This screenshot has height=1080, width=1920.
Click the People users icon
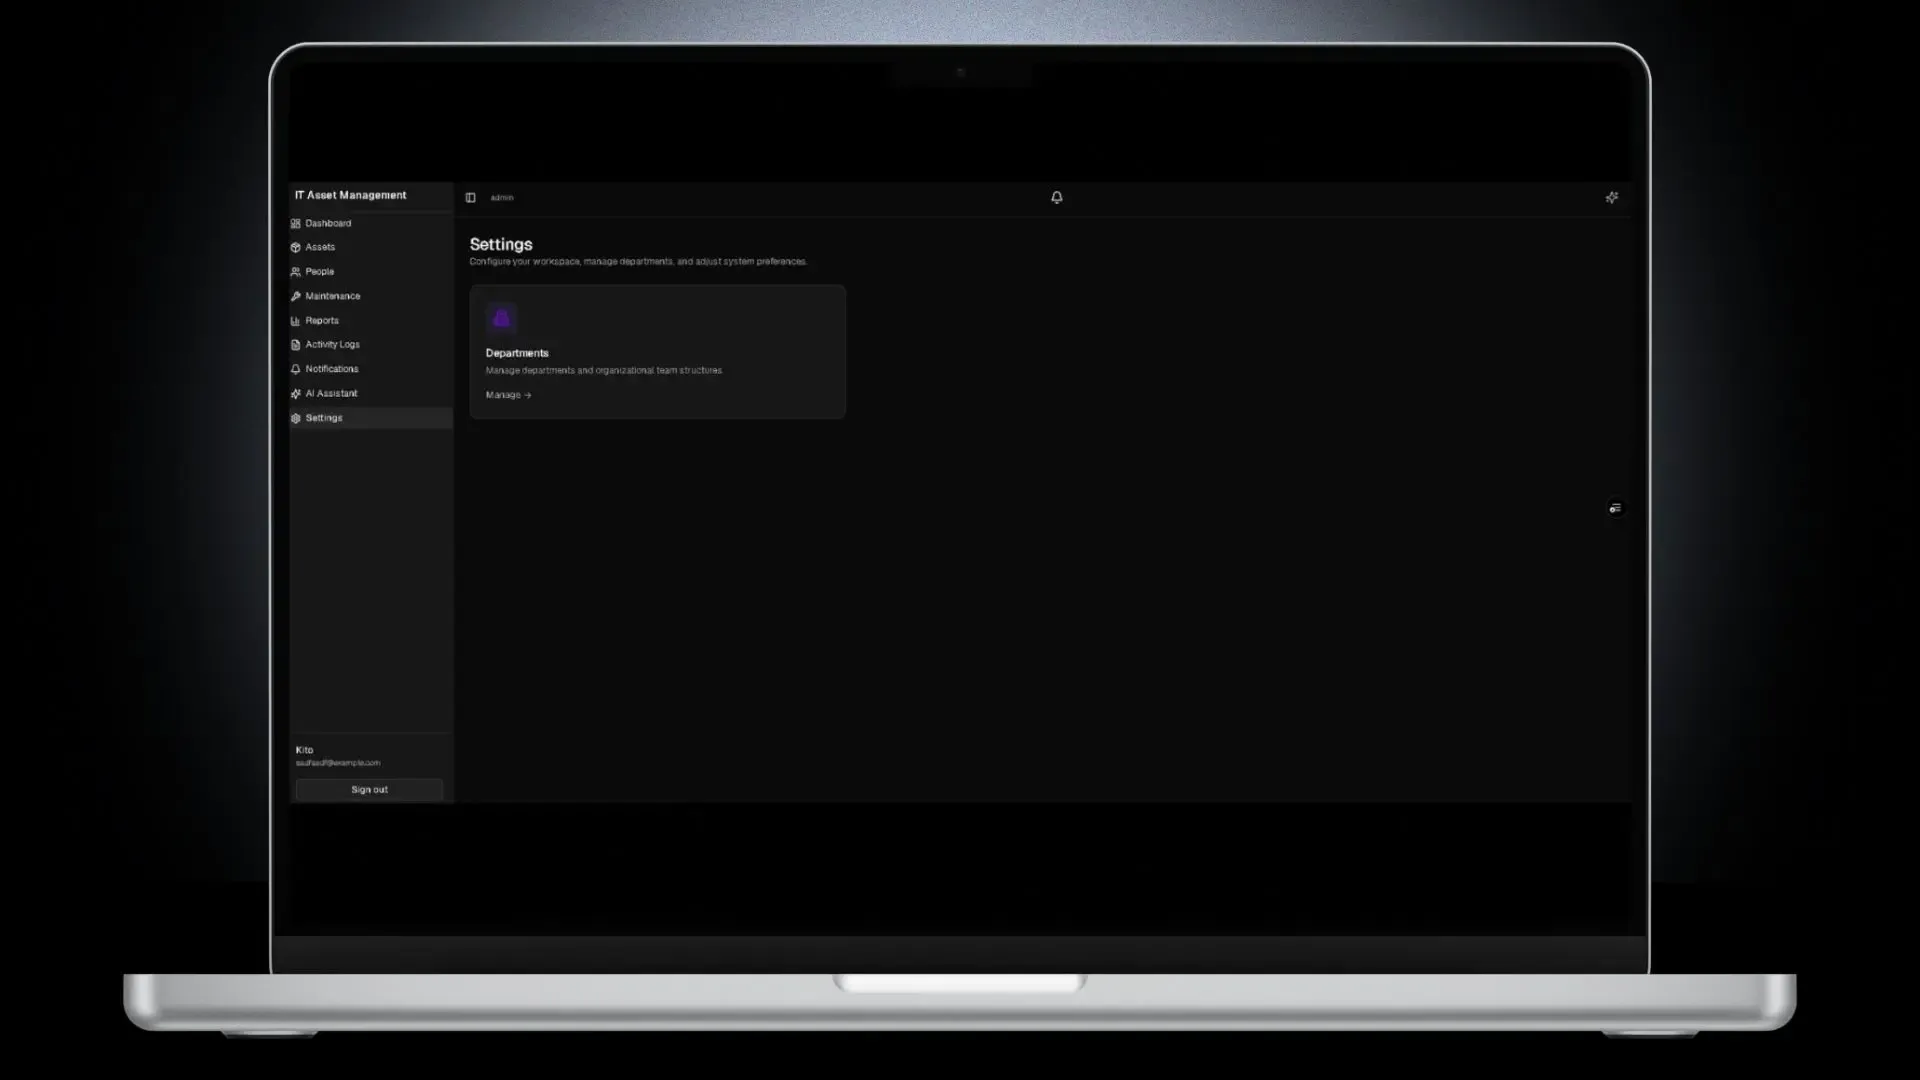(x=296, y=272)
